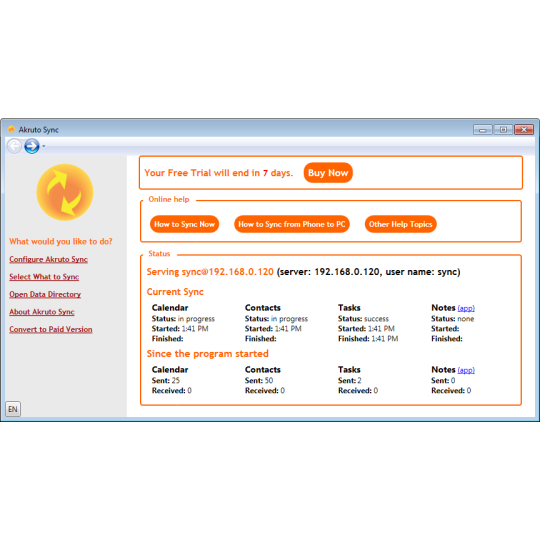
Task: Minimize the Akruto Sync window
Action: (483, 130)
